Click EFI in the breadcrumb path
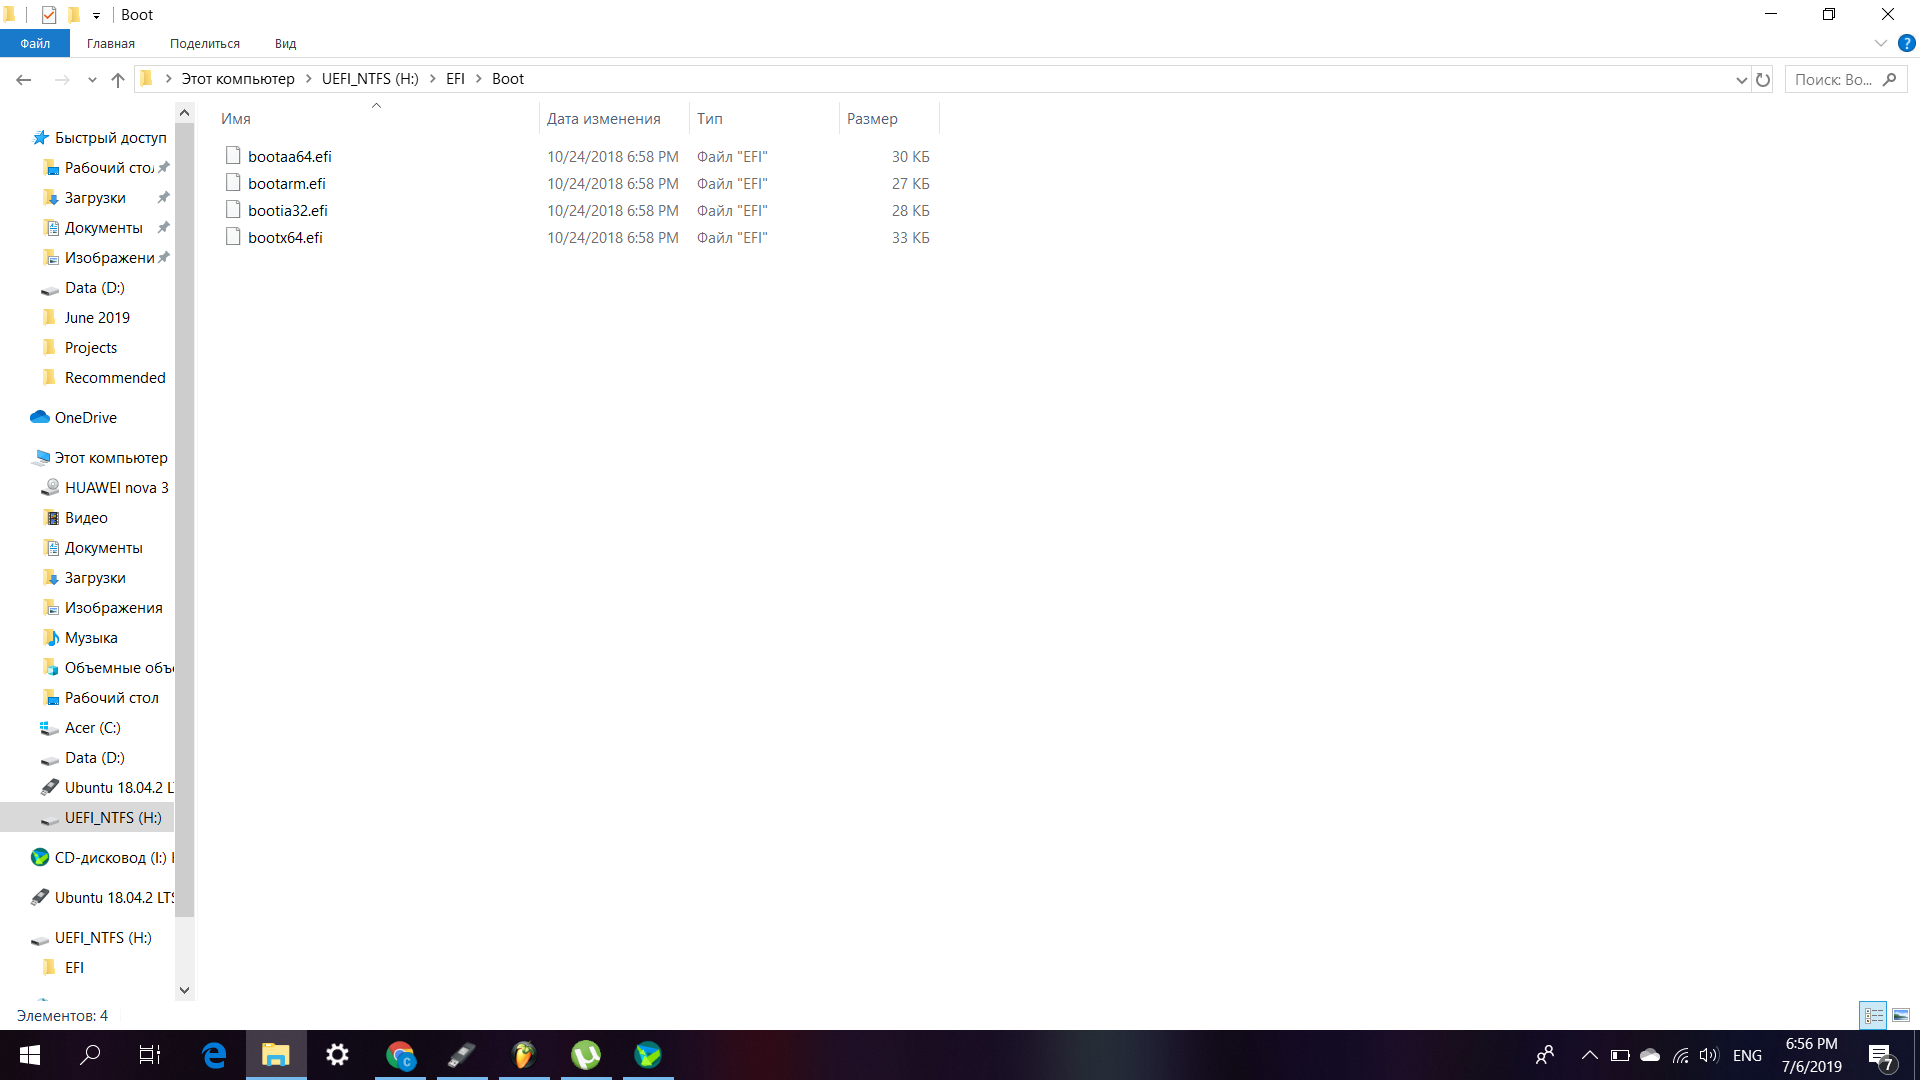Image resolution: width=1920 pixels, height=1080 pixels. pyautogui.click(x=455, y=79)
